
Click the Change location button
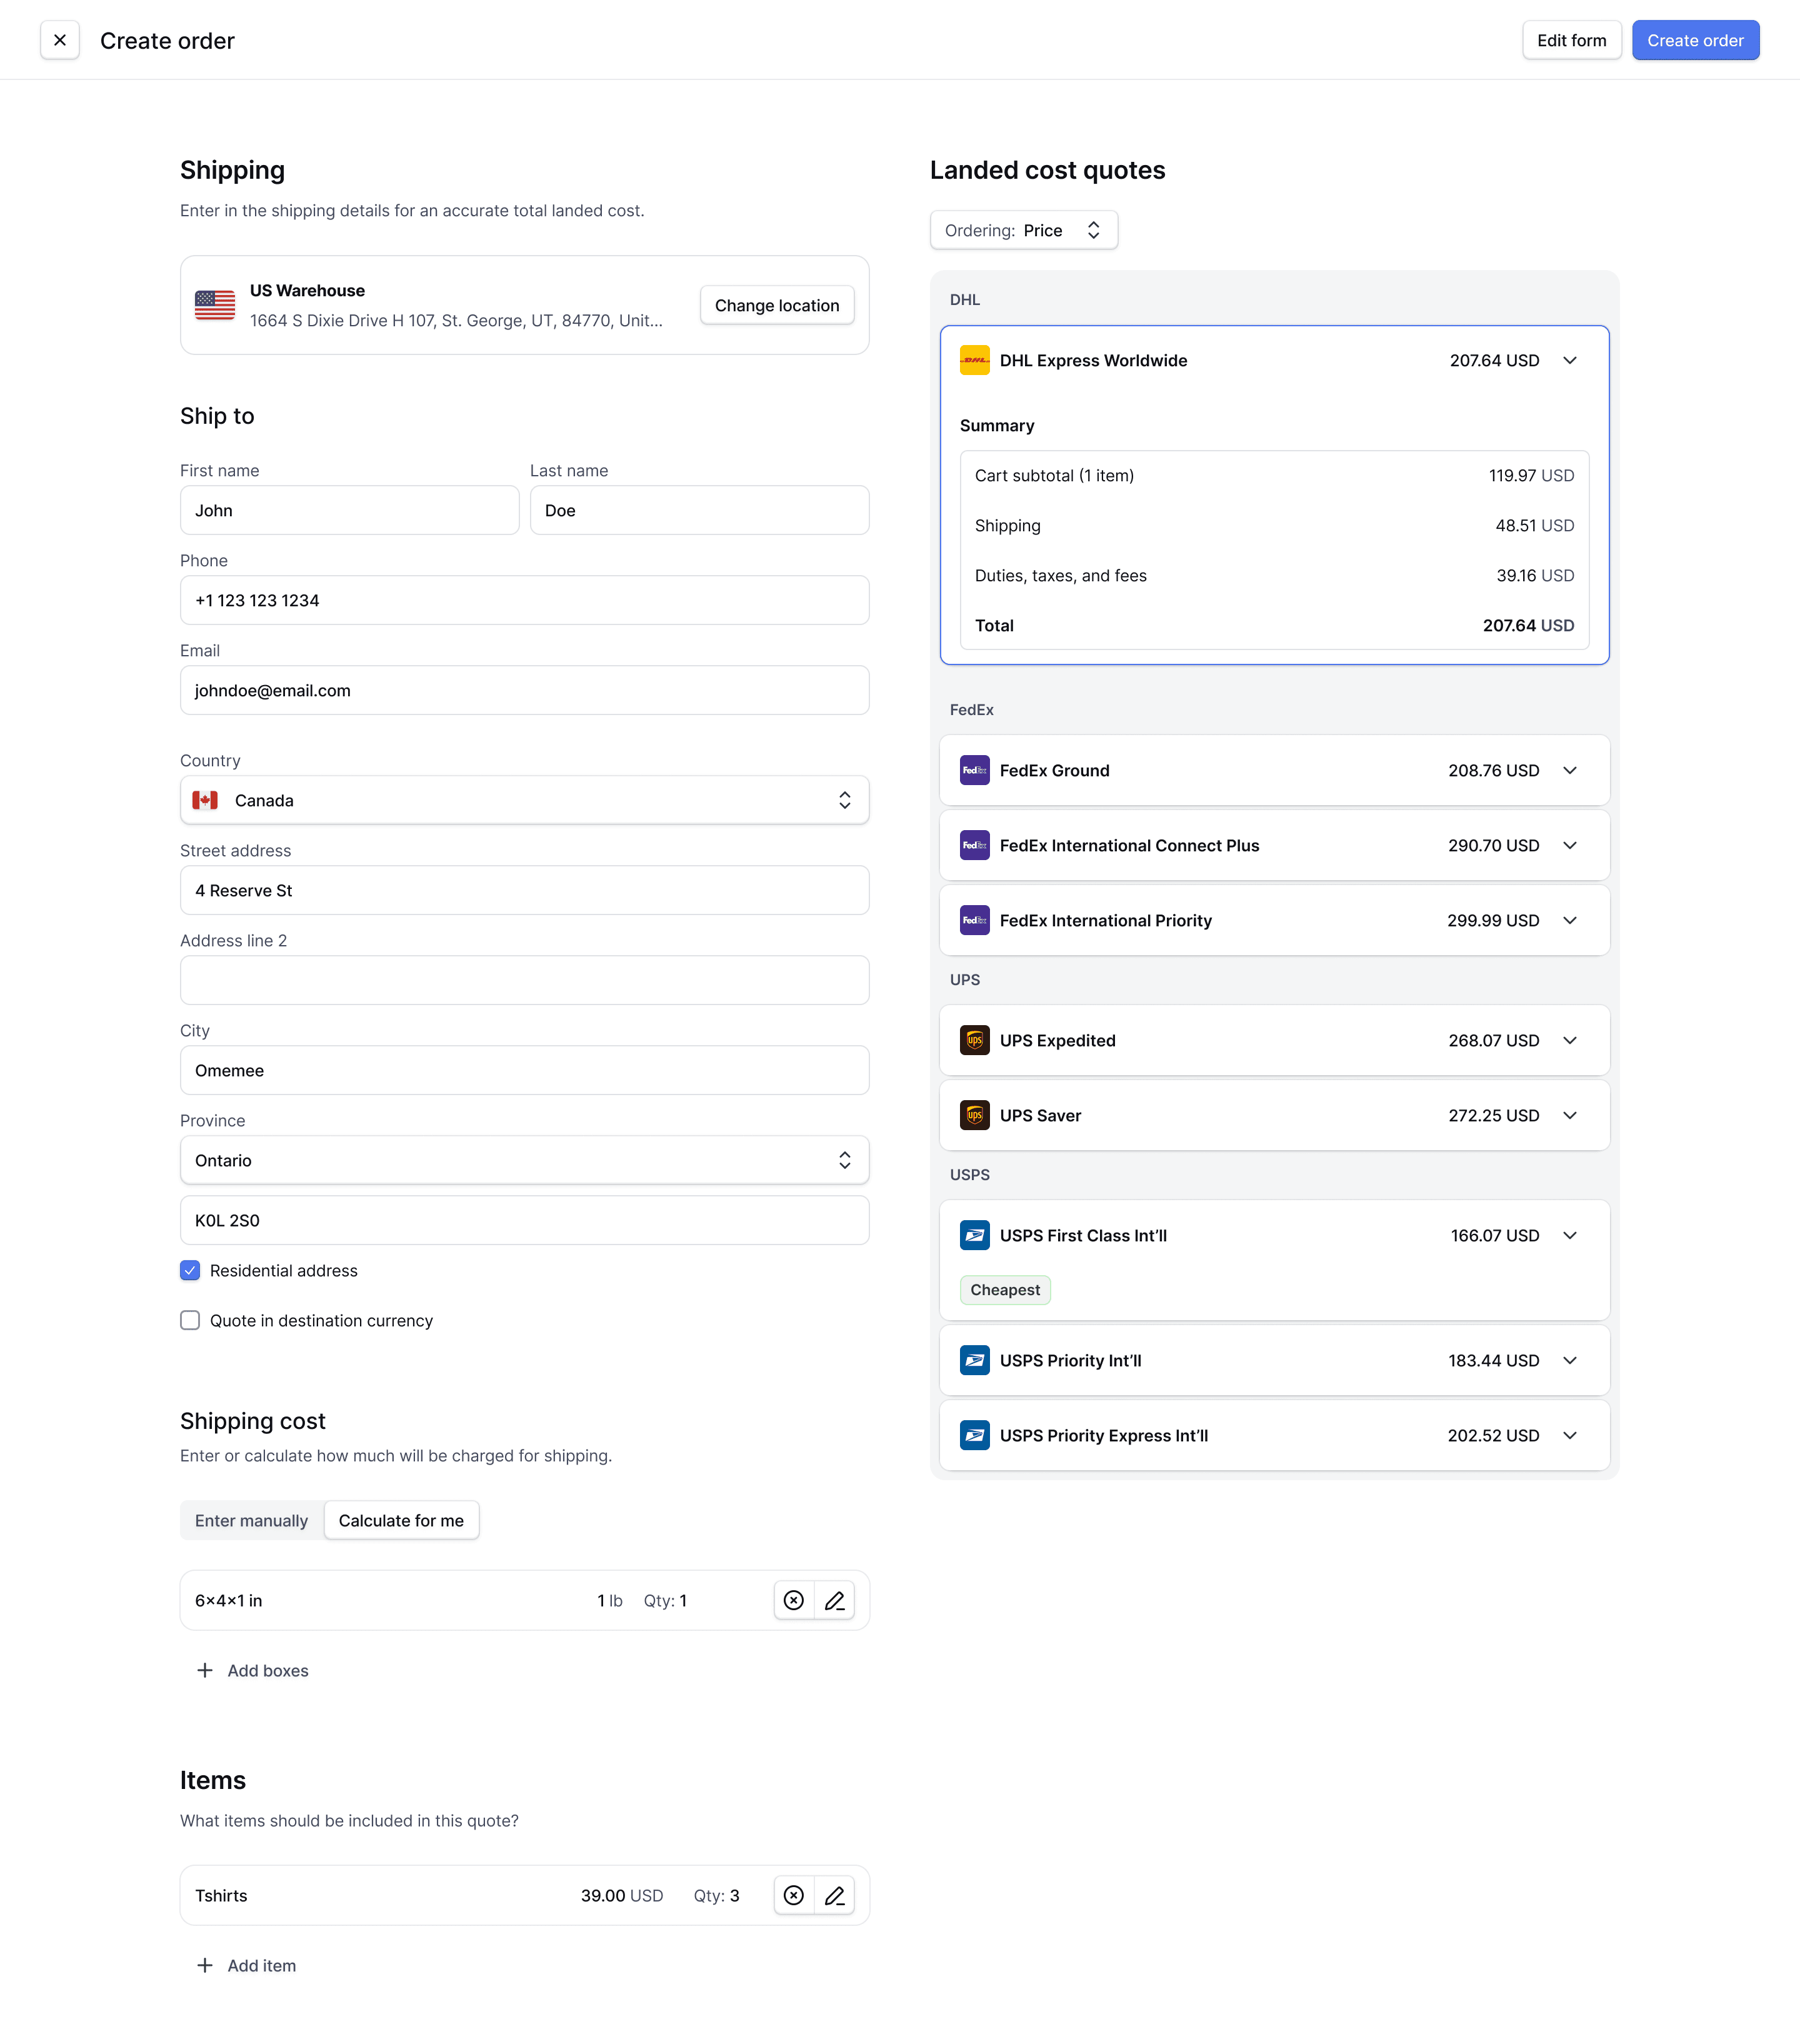[x=777, y=304]
